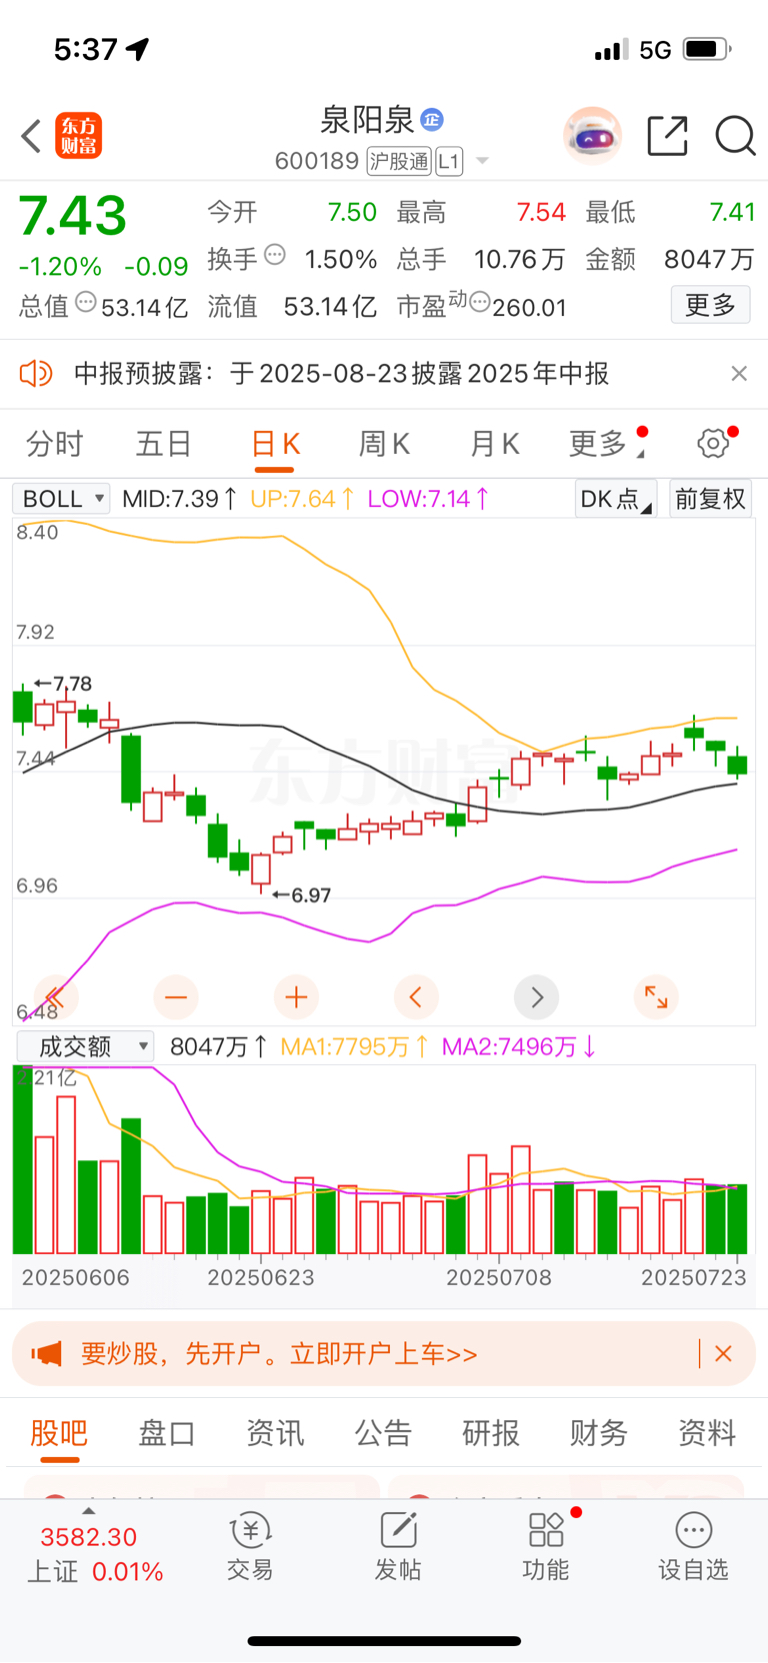768x1663 pixels.
Task: Open 成交额 indicator dropdown
Action: [85, 1046]
